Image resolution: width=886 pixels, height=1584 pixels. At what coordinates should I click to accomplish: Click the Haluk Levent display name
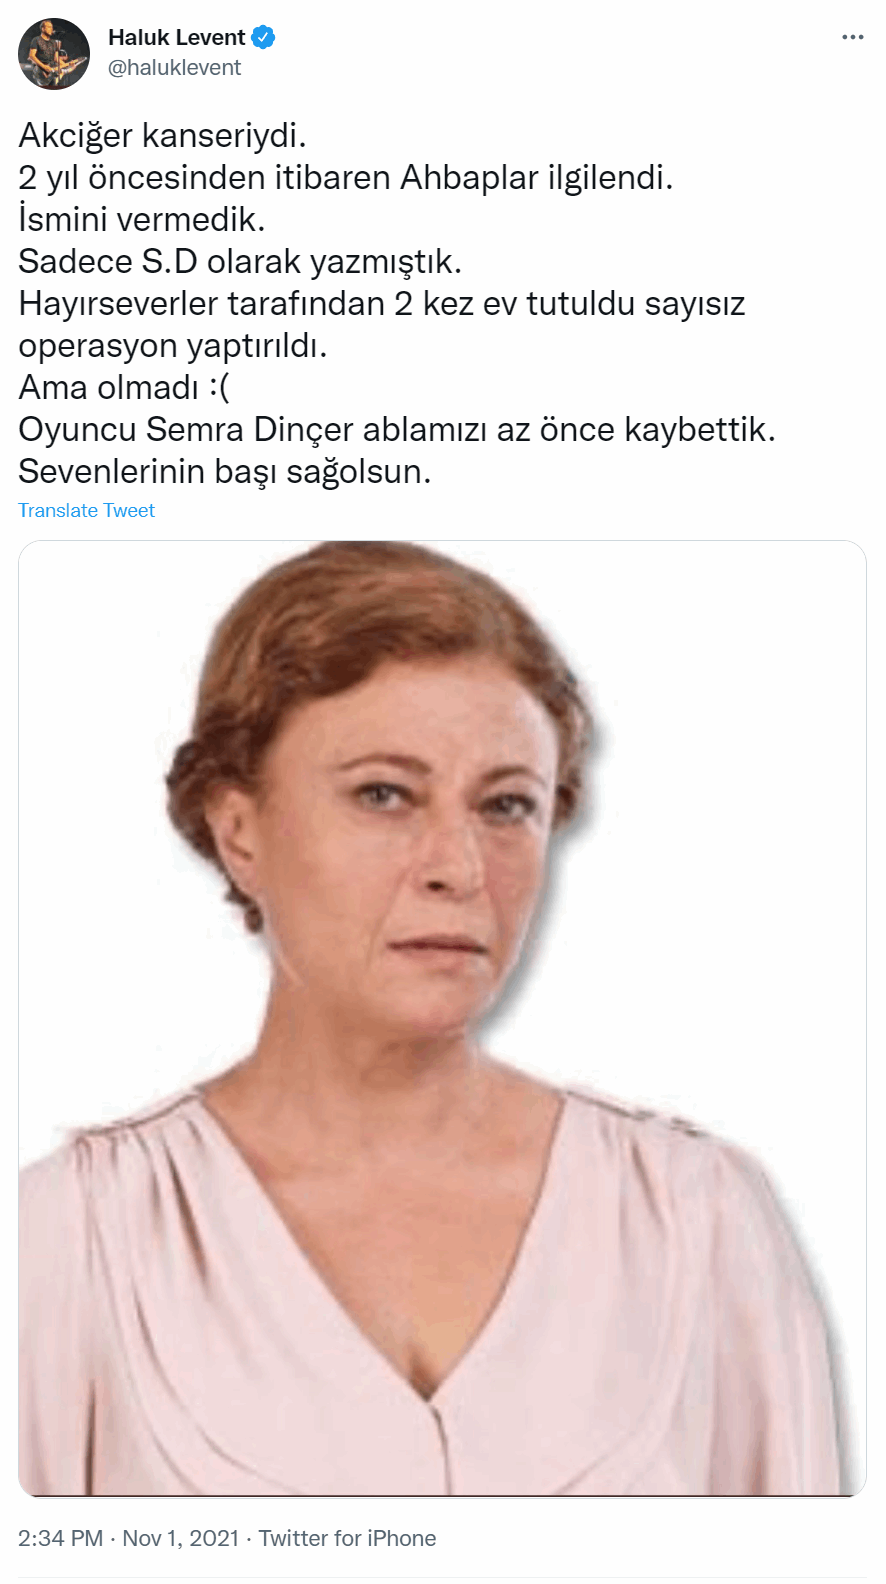[176, 38]
